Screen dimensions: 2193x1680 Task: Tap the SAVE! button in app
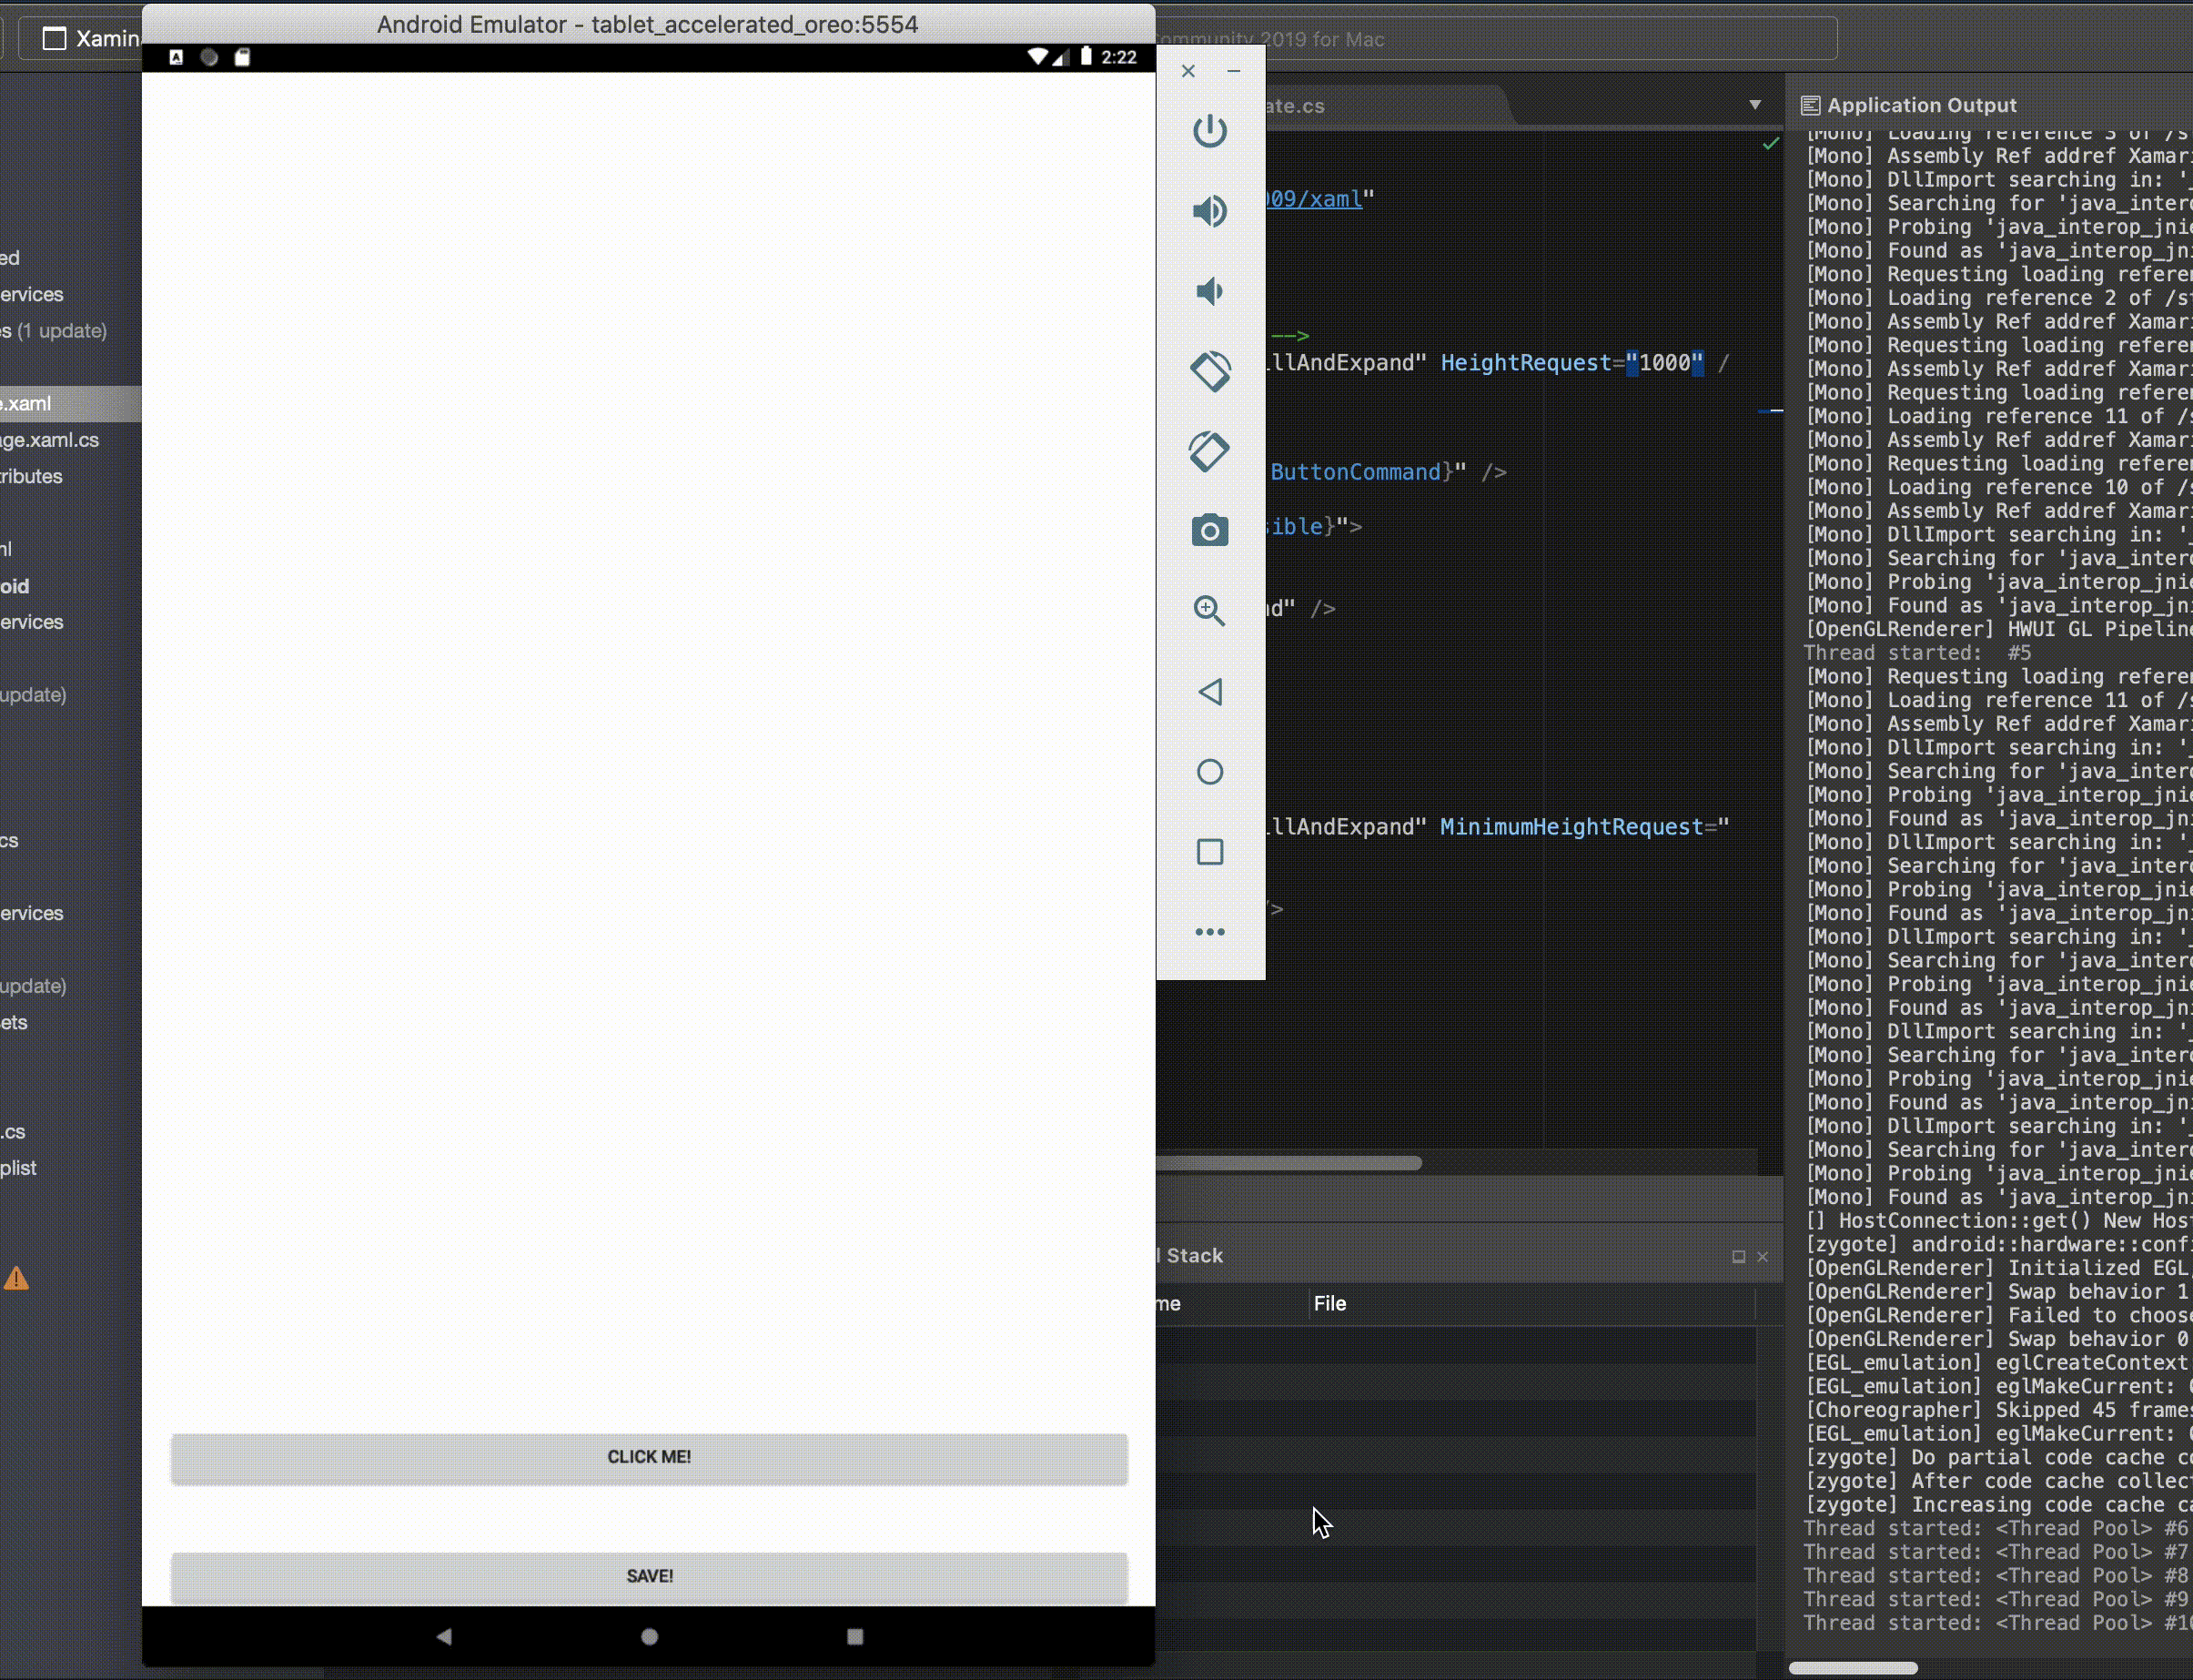tap(649, 1576)
